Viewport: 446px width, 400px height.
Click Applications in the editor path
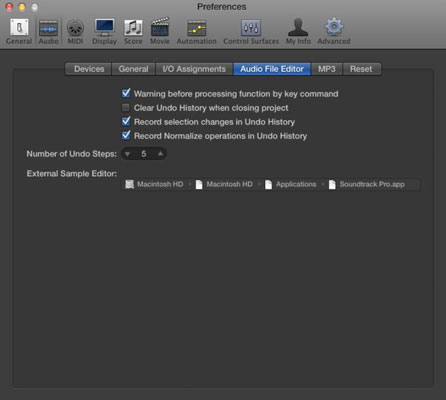pos(296,184)
